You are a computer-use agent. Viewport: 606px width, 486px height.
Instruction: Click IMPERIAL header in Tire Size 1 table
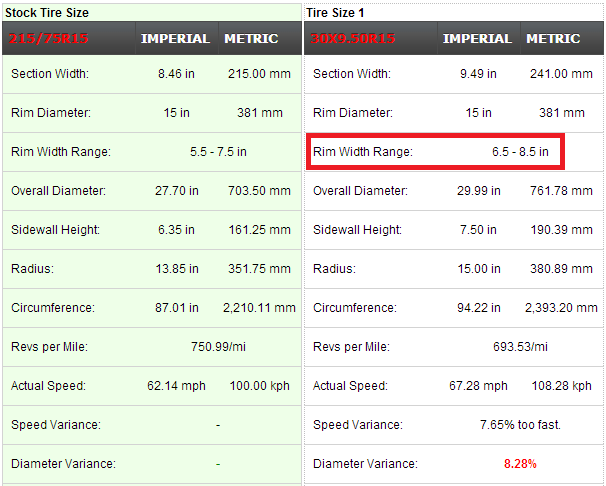pos(477,39)
